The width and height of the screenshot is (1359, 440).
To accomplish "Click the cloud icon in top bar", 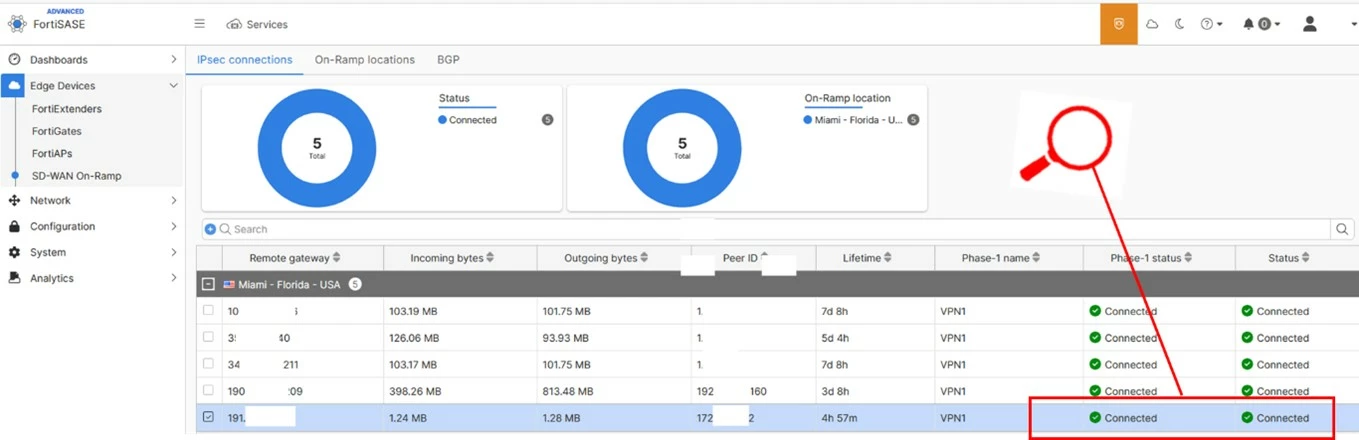I will (1152, 24).
